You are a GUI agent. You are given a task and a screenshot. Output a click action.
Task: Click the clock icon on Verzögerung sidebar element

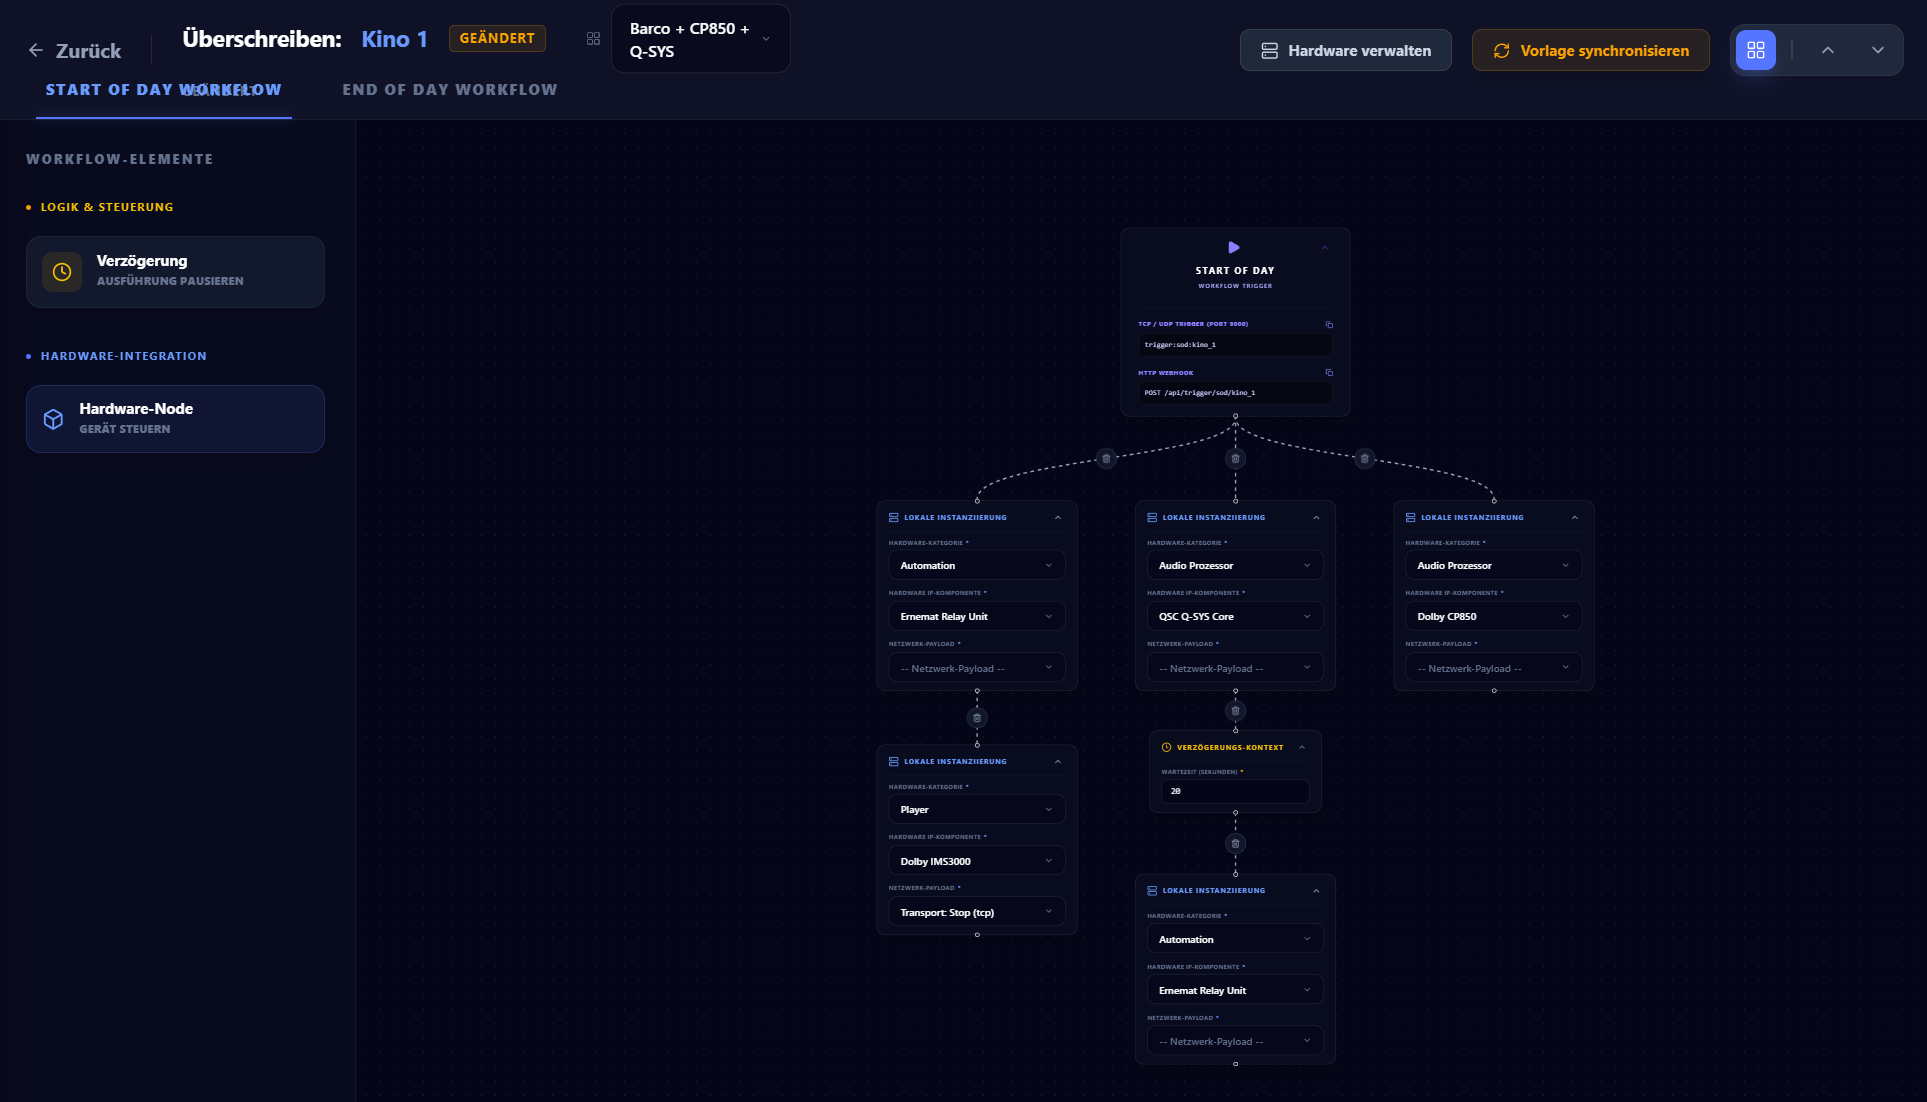click(61, 271)
